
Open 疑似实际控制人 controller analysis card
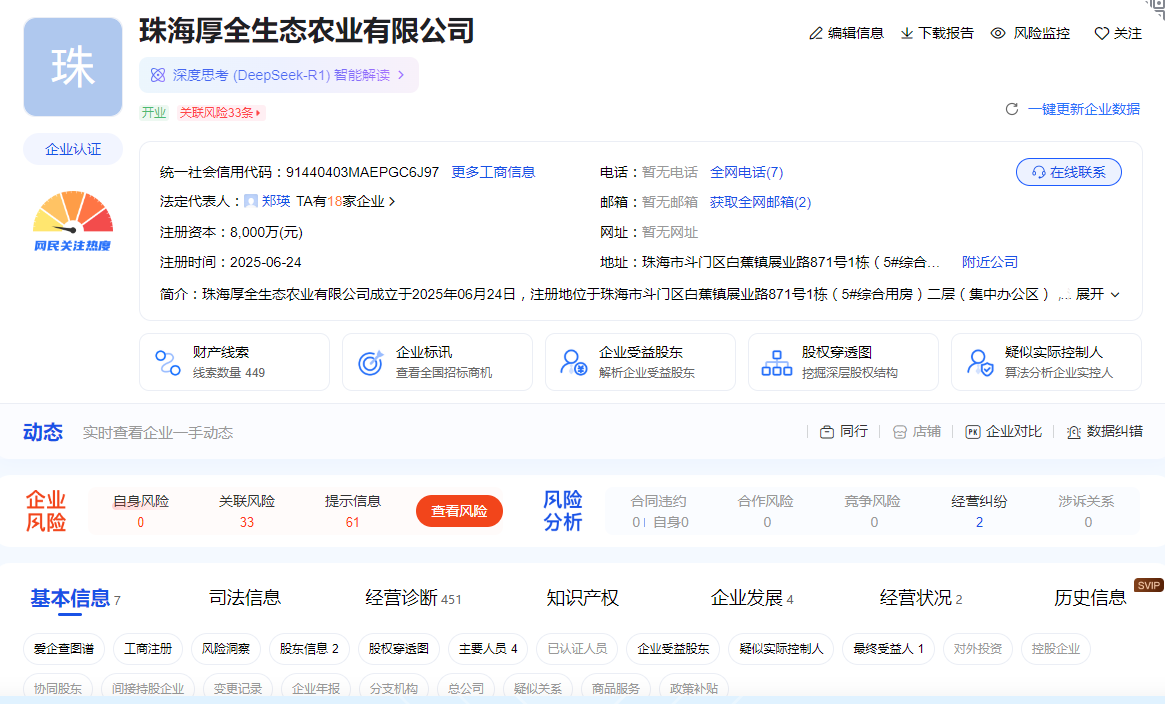pyautogui.click(x=1045, y=362)
